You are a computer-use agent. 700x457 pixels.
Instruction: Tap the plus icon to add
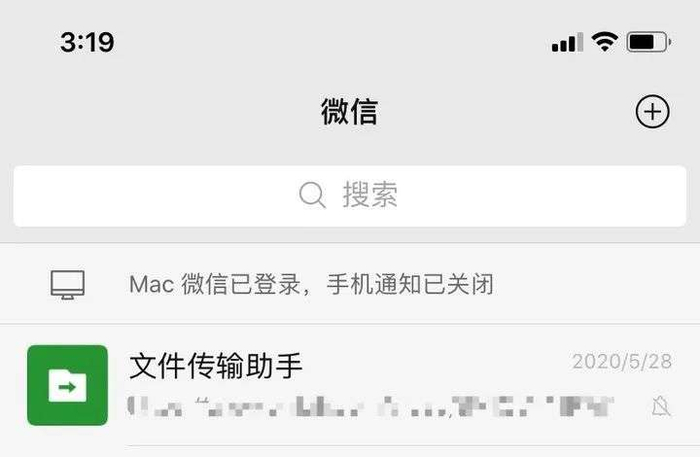click(652, 111)
